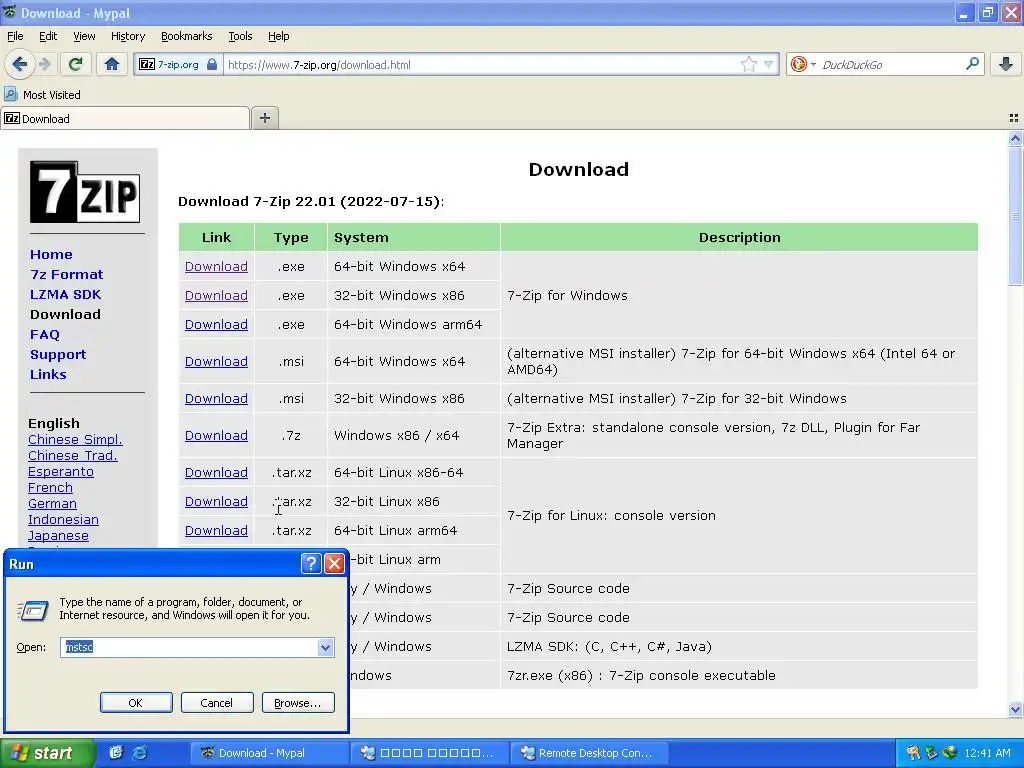Download the 64-bit Windows x64 .exe
The width and height of the screenshot is (1024, 768).
tap(216, 266)
